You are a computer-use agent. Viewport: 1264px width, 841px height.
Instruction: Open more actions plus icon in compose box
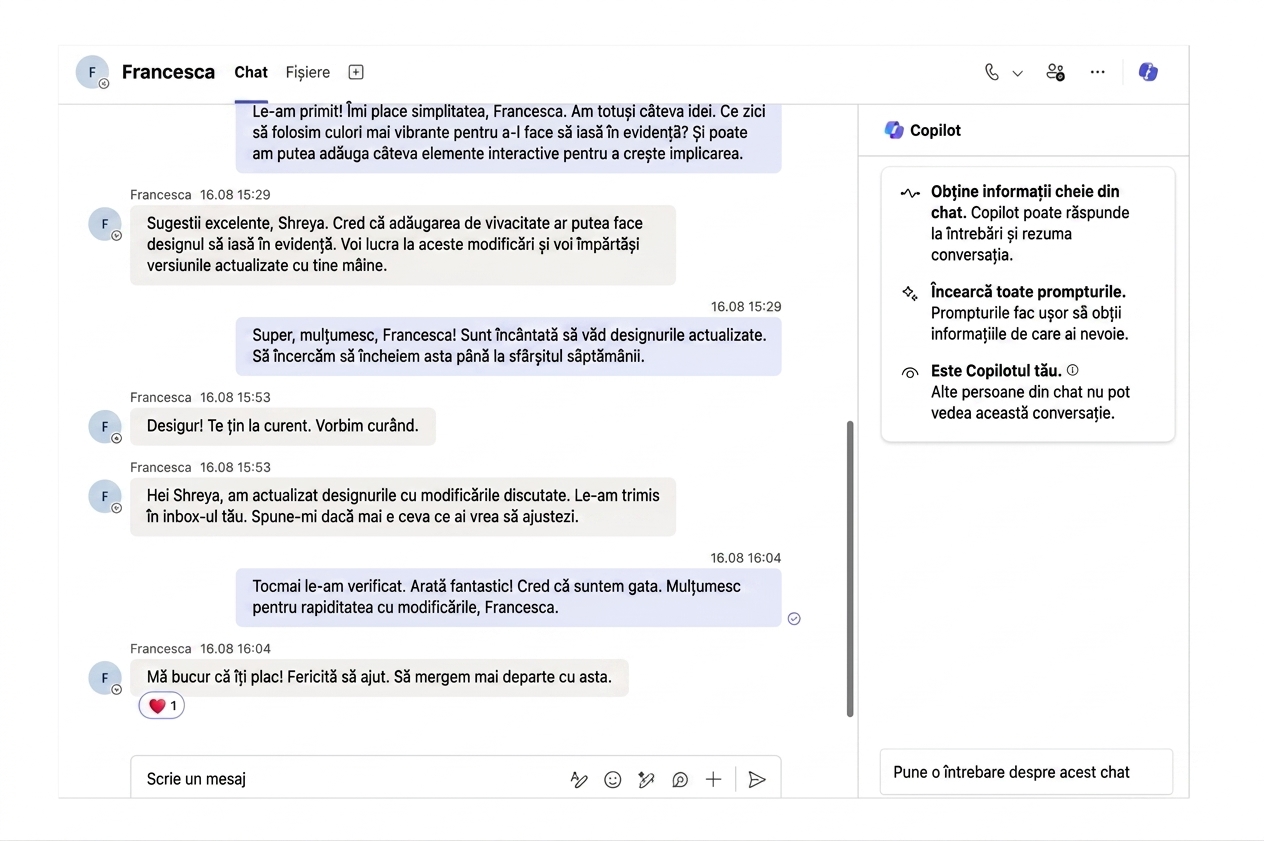713,780
